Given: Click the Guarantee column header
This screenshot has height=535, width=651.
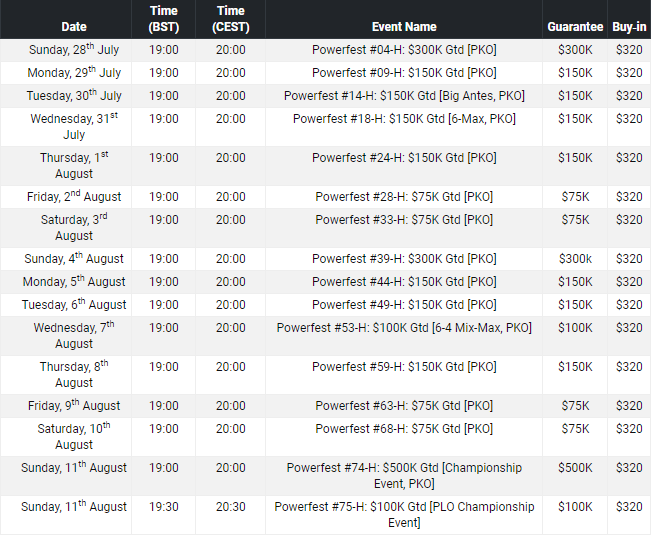Looking at the screenshot, I should (x=575, y=27).
